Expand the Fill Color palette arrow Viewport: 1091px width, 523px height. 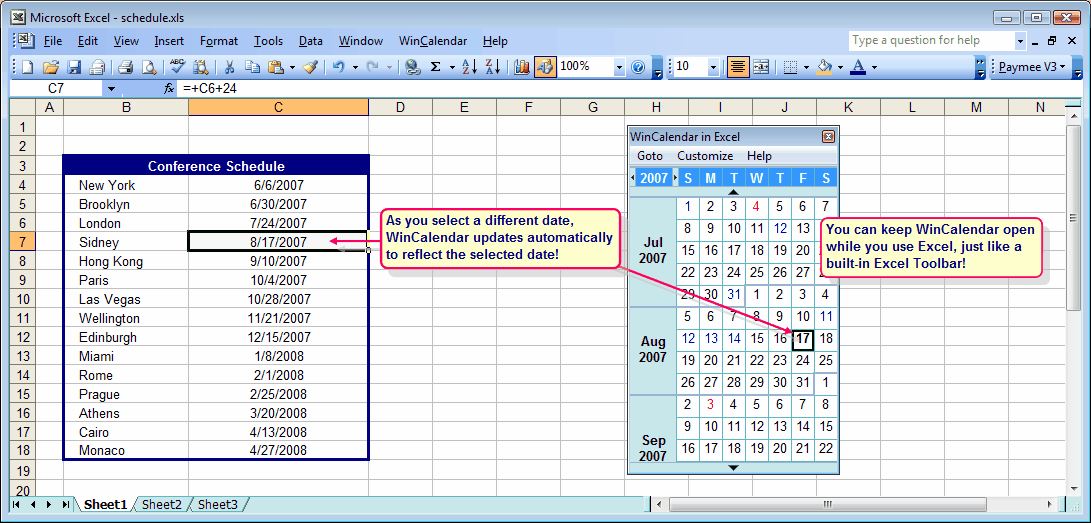[x=841, y=67]
